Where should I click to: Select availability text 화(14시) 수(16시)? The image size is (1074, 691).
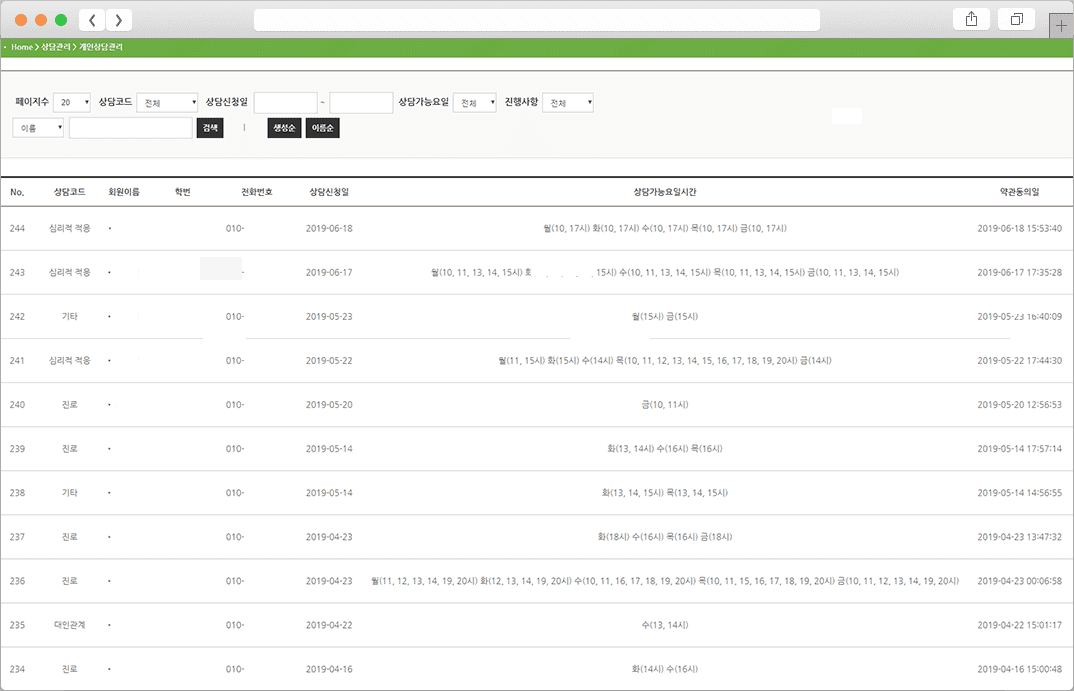click(x=665, y=669)
